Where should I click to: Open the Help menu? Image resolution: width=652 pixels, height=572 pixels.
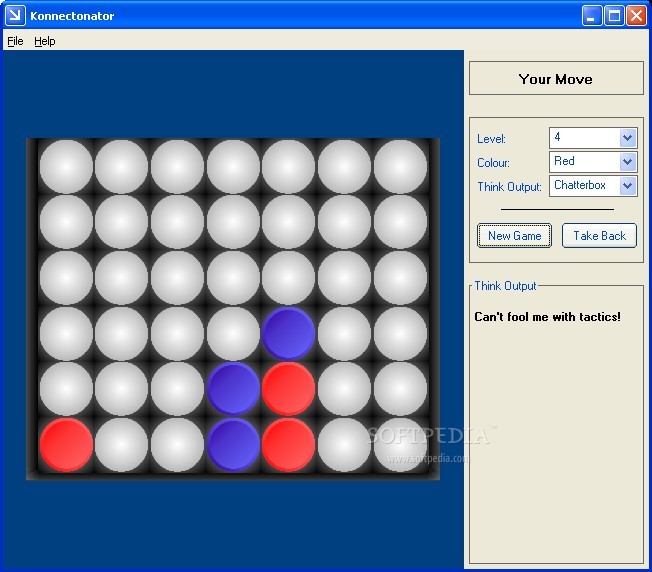click(44, 41)
